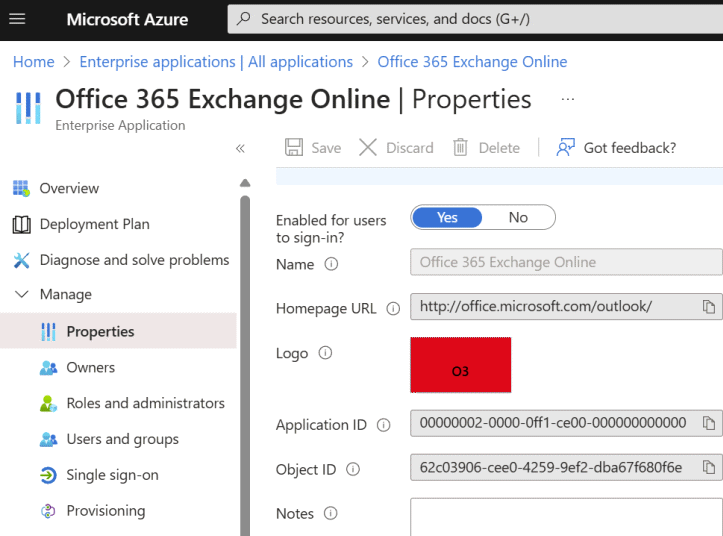Image resolution: width=723 pixels, height=536 pixels.
Task: Open the ellipsis more options menu
Action: [x=568, y=99]
